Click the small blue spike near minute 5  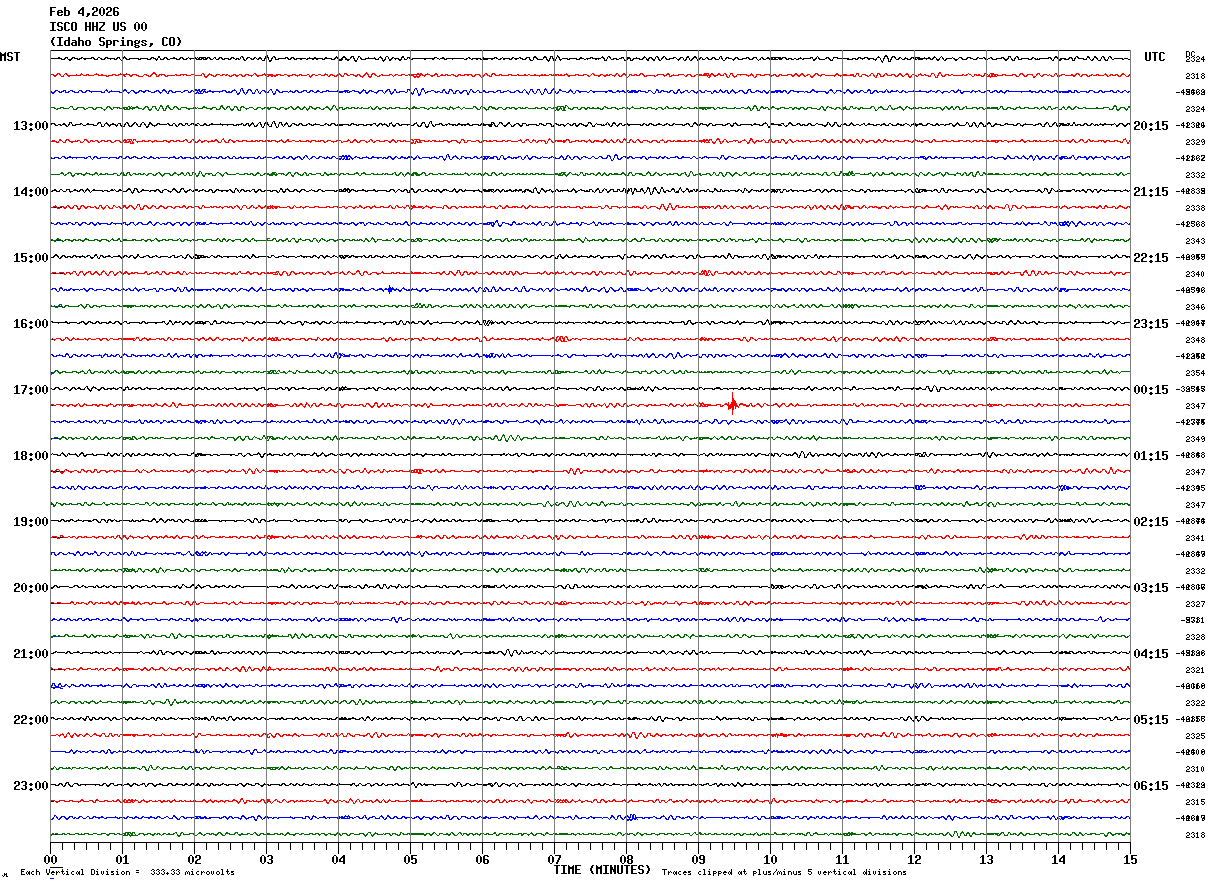[390, 289]
